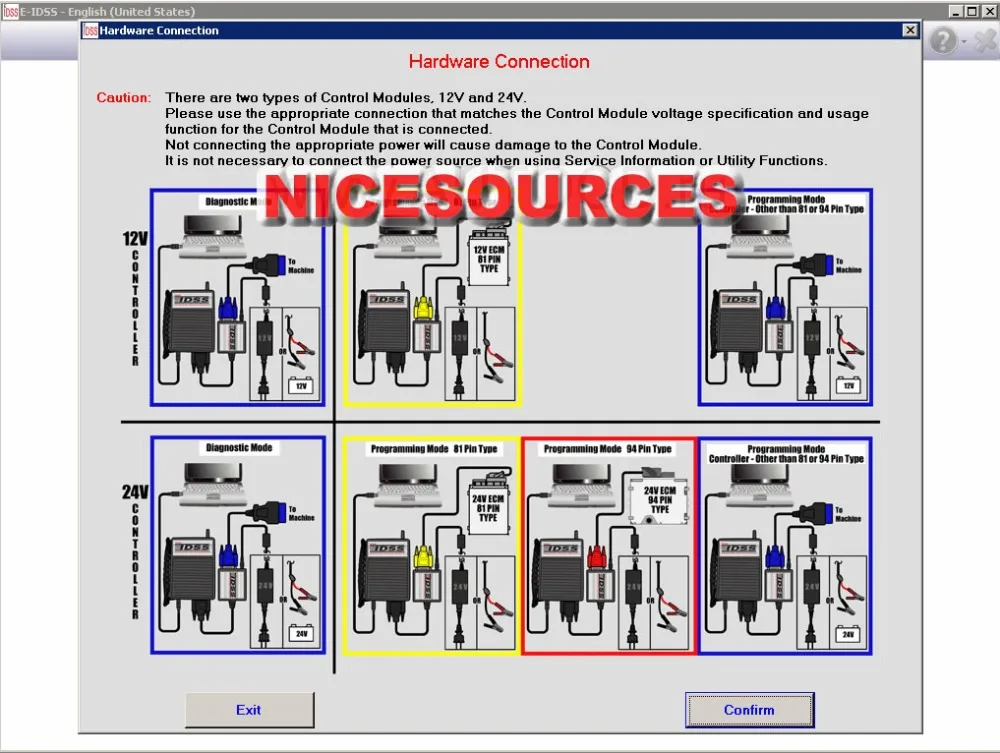Select 24V Diagnostic Mode connection diagram
1000x753 pixels.
[238, 545]
